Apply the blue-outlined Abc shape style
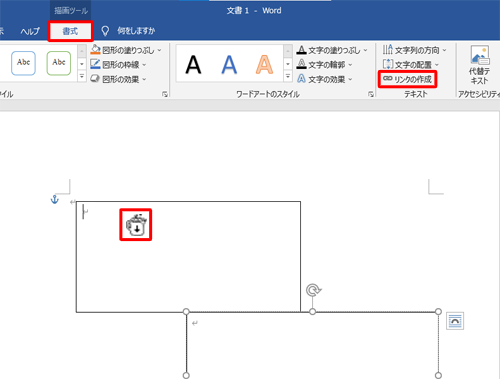Screen dimensions: 500x379 click(x=23, y=63)
